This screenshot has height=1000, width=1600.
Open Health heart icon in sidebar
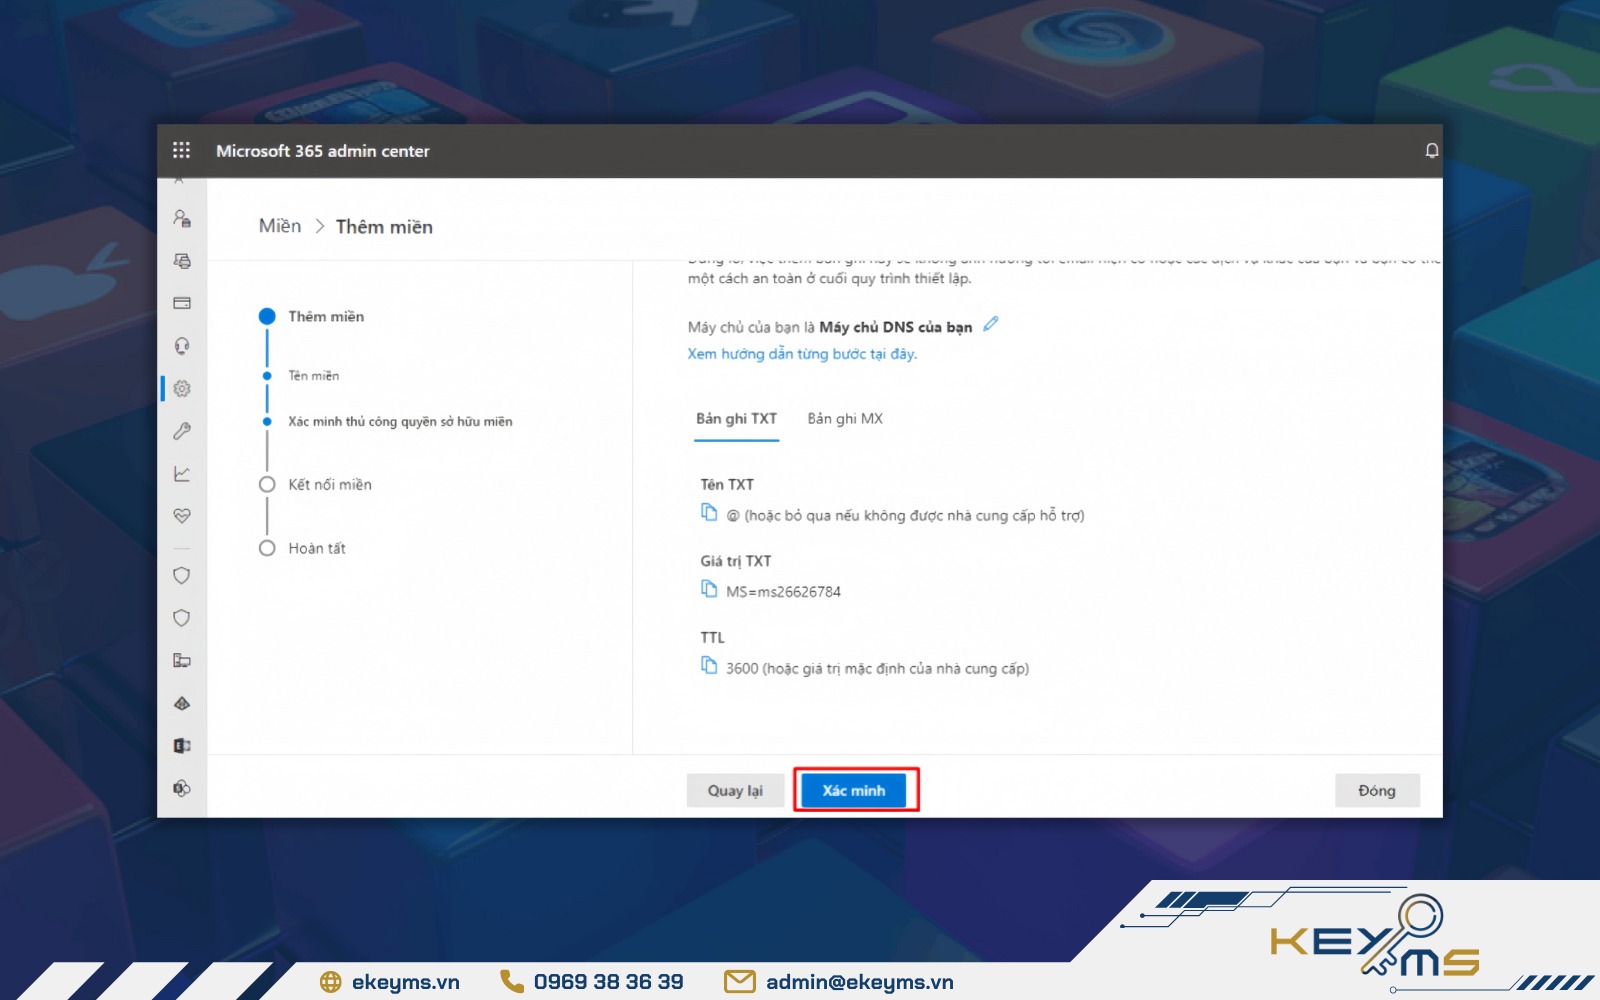pyautogui.click(x=182, y=516)
